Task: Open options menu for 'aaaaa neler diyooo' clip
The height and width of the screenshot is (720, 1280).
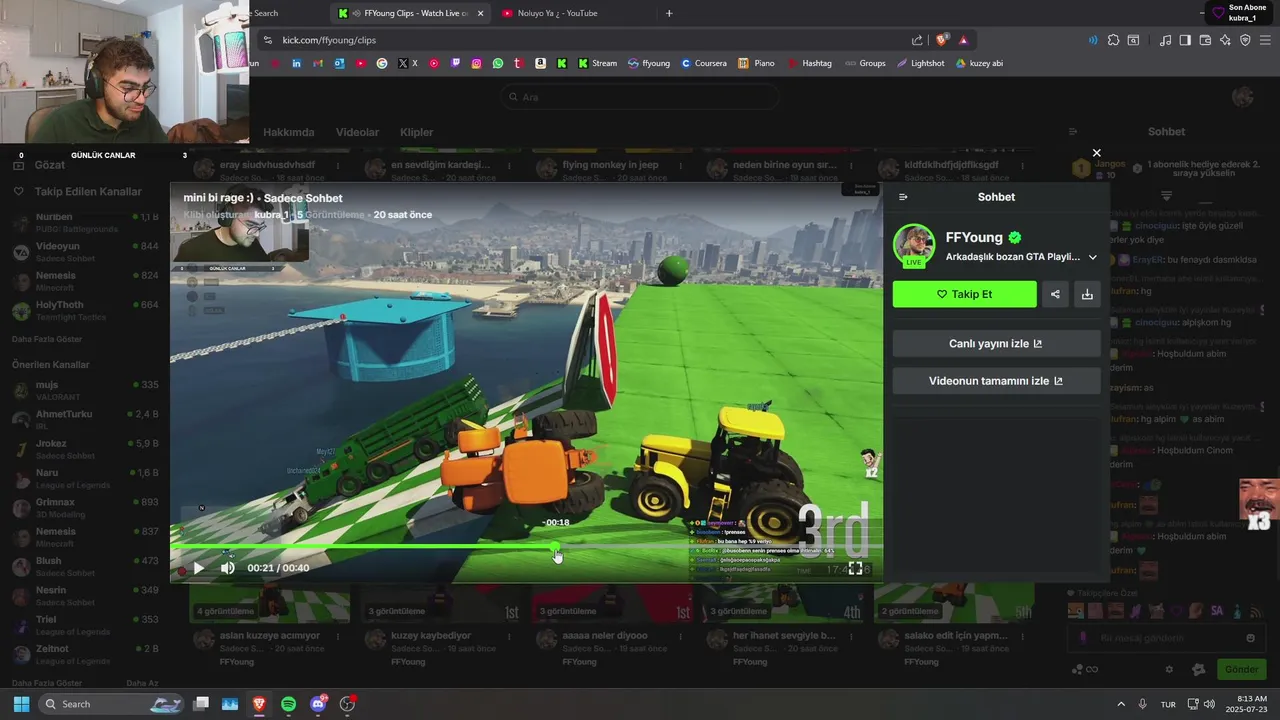Action: [x=680, y=636]
